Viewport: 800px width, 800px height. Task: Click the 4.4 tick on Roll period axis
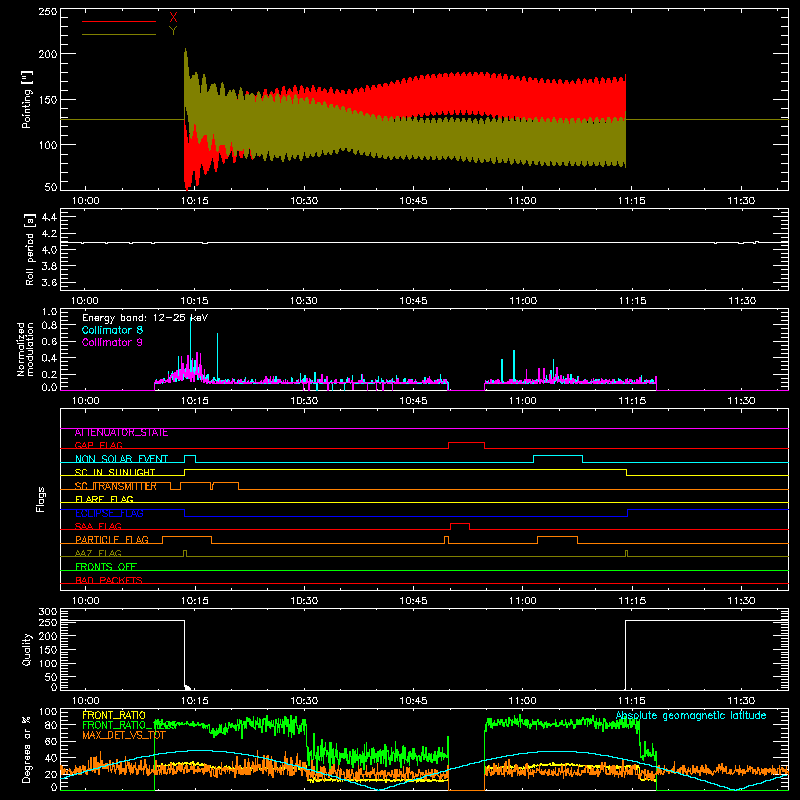[48, 217]
